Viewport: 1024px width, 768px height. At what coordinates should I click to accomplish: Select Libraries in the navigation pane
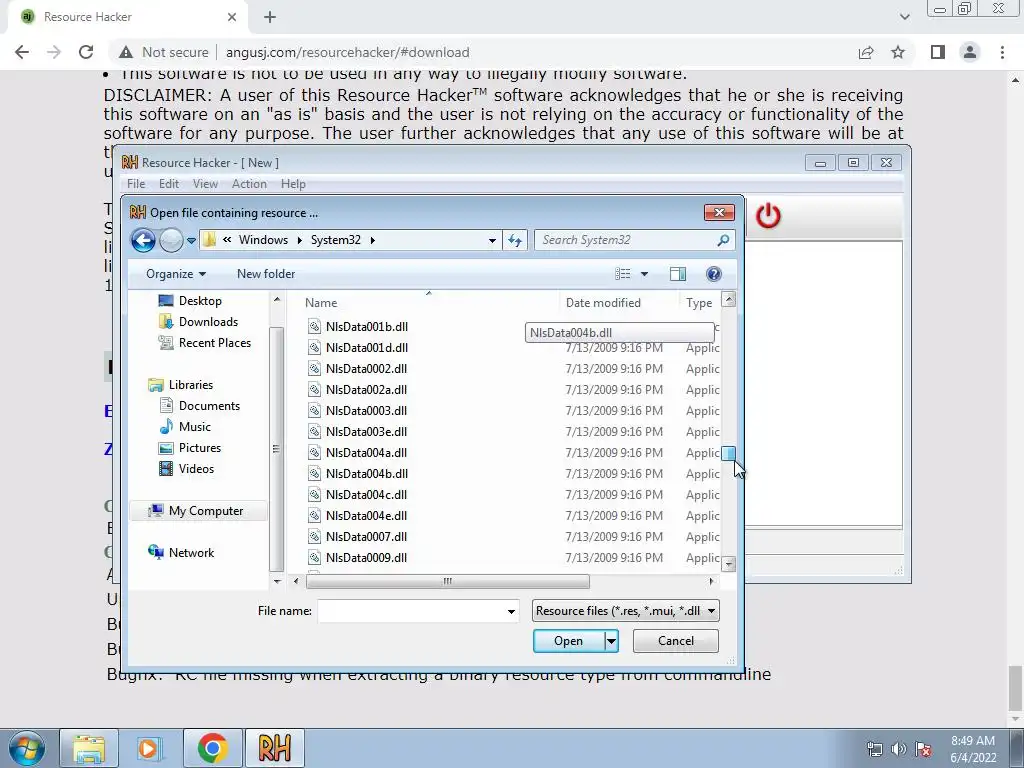(x=181, y=385)
